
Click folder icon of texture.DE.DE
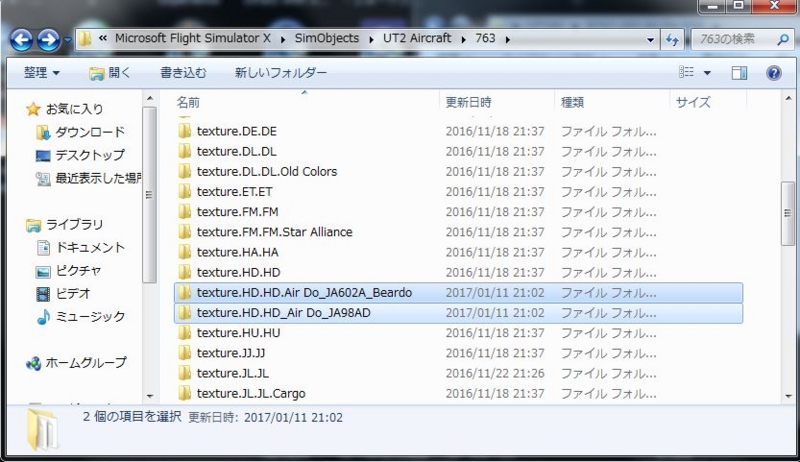point(184,131)
